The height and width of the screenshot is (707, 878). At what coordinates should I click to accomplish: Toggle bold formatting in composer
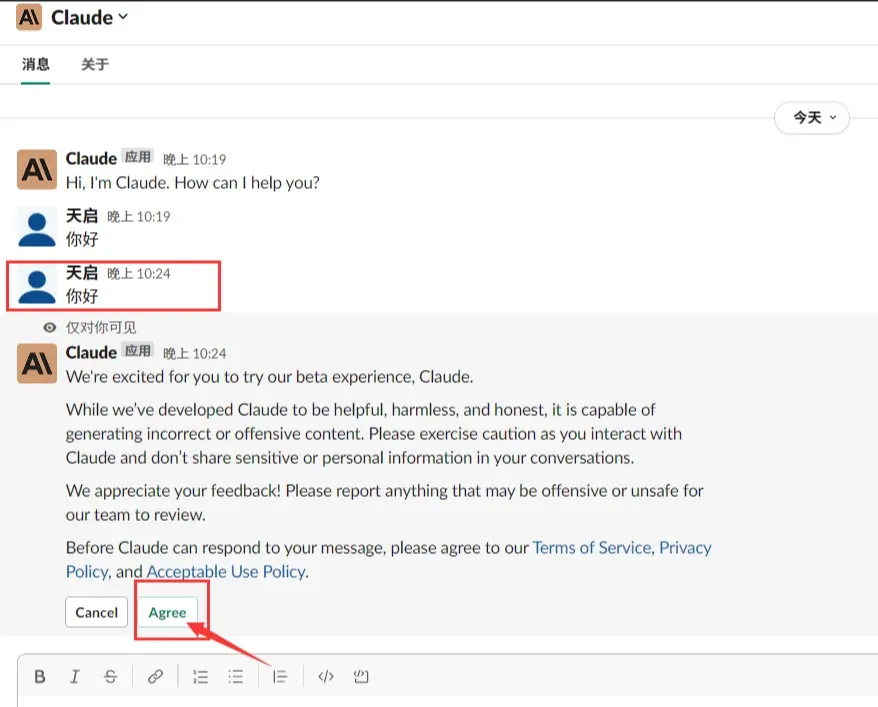click(40, 676)
